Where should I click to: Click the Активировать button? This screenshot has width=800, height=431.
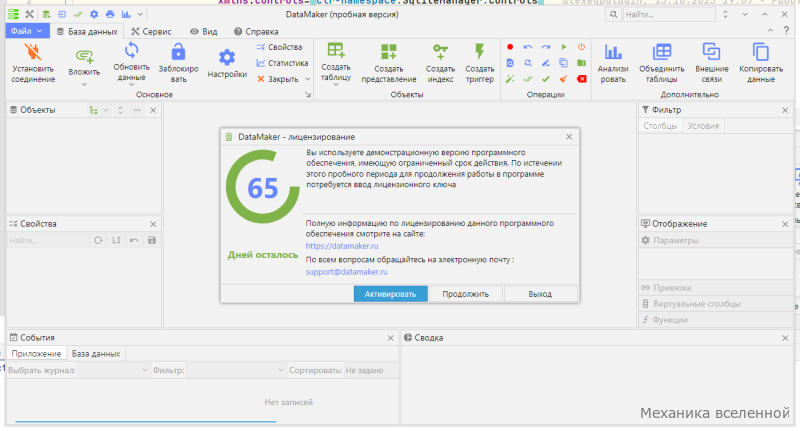coord(390,294)
